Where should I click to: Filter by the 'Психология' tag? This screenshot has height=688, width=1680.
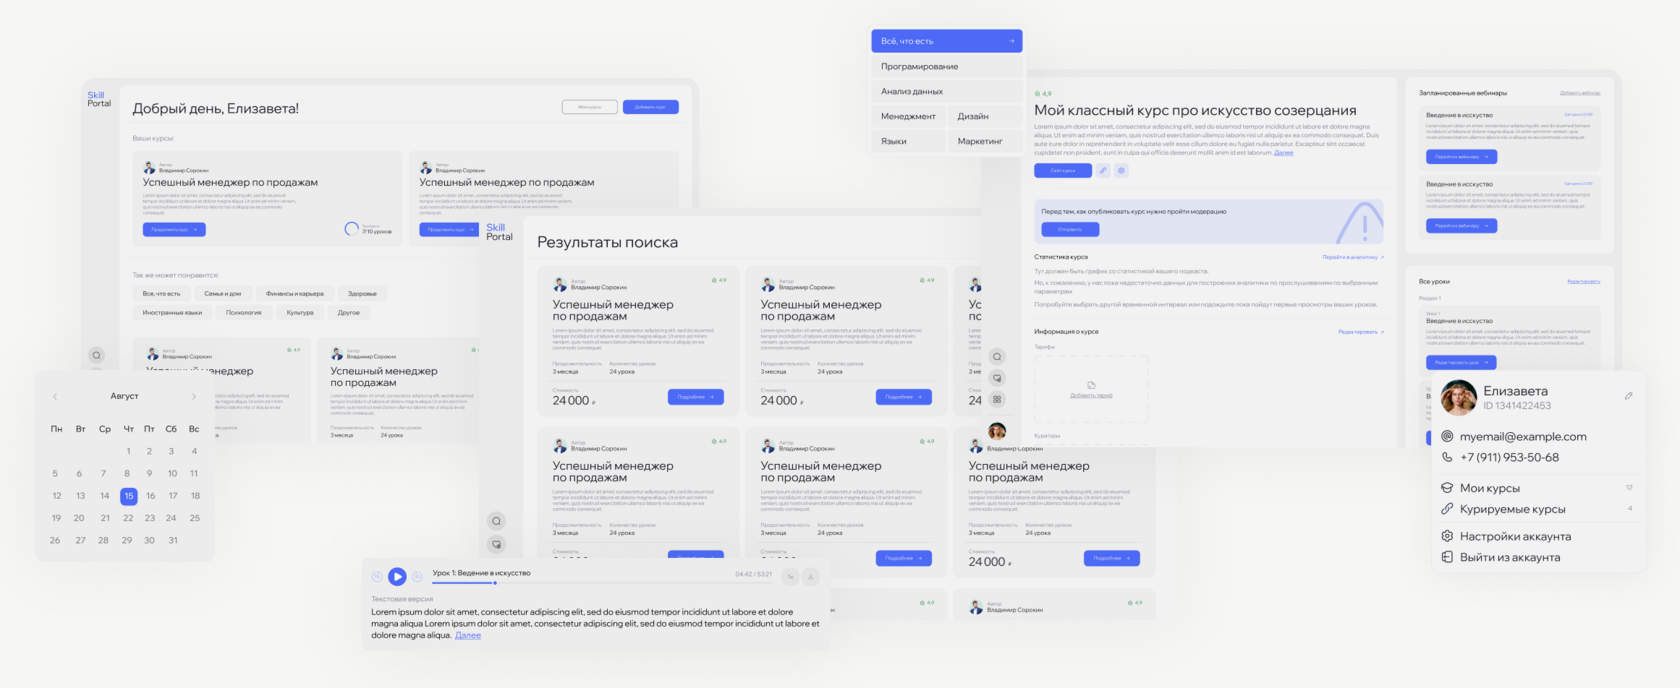pyautogui.click(x=243, y=312)
